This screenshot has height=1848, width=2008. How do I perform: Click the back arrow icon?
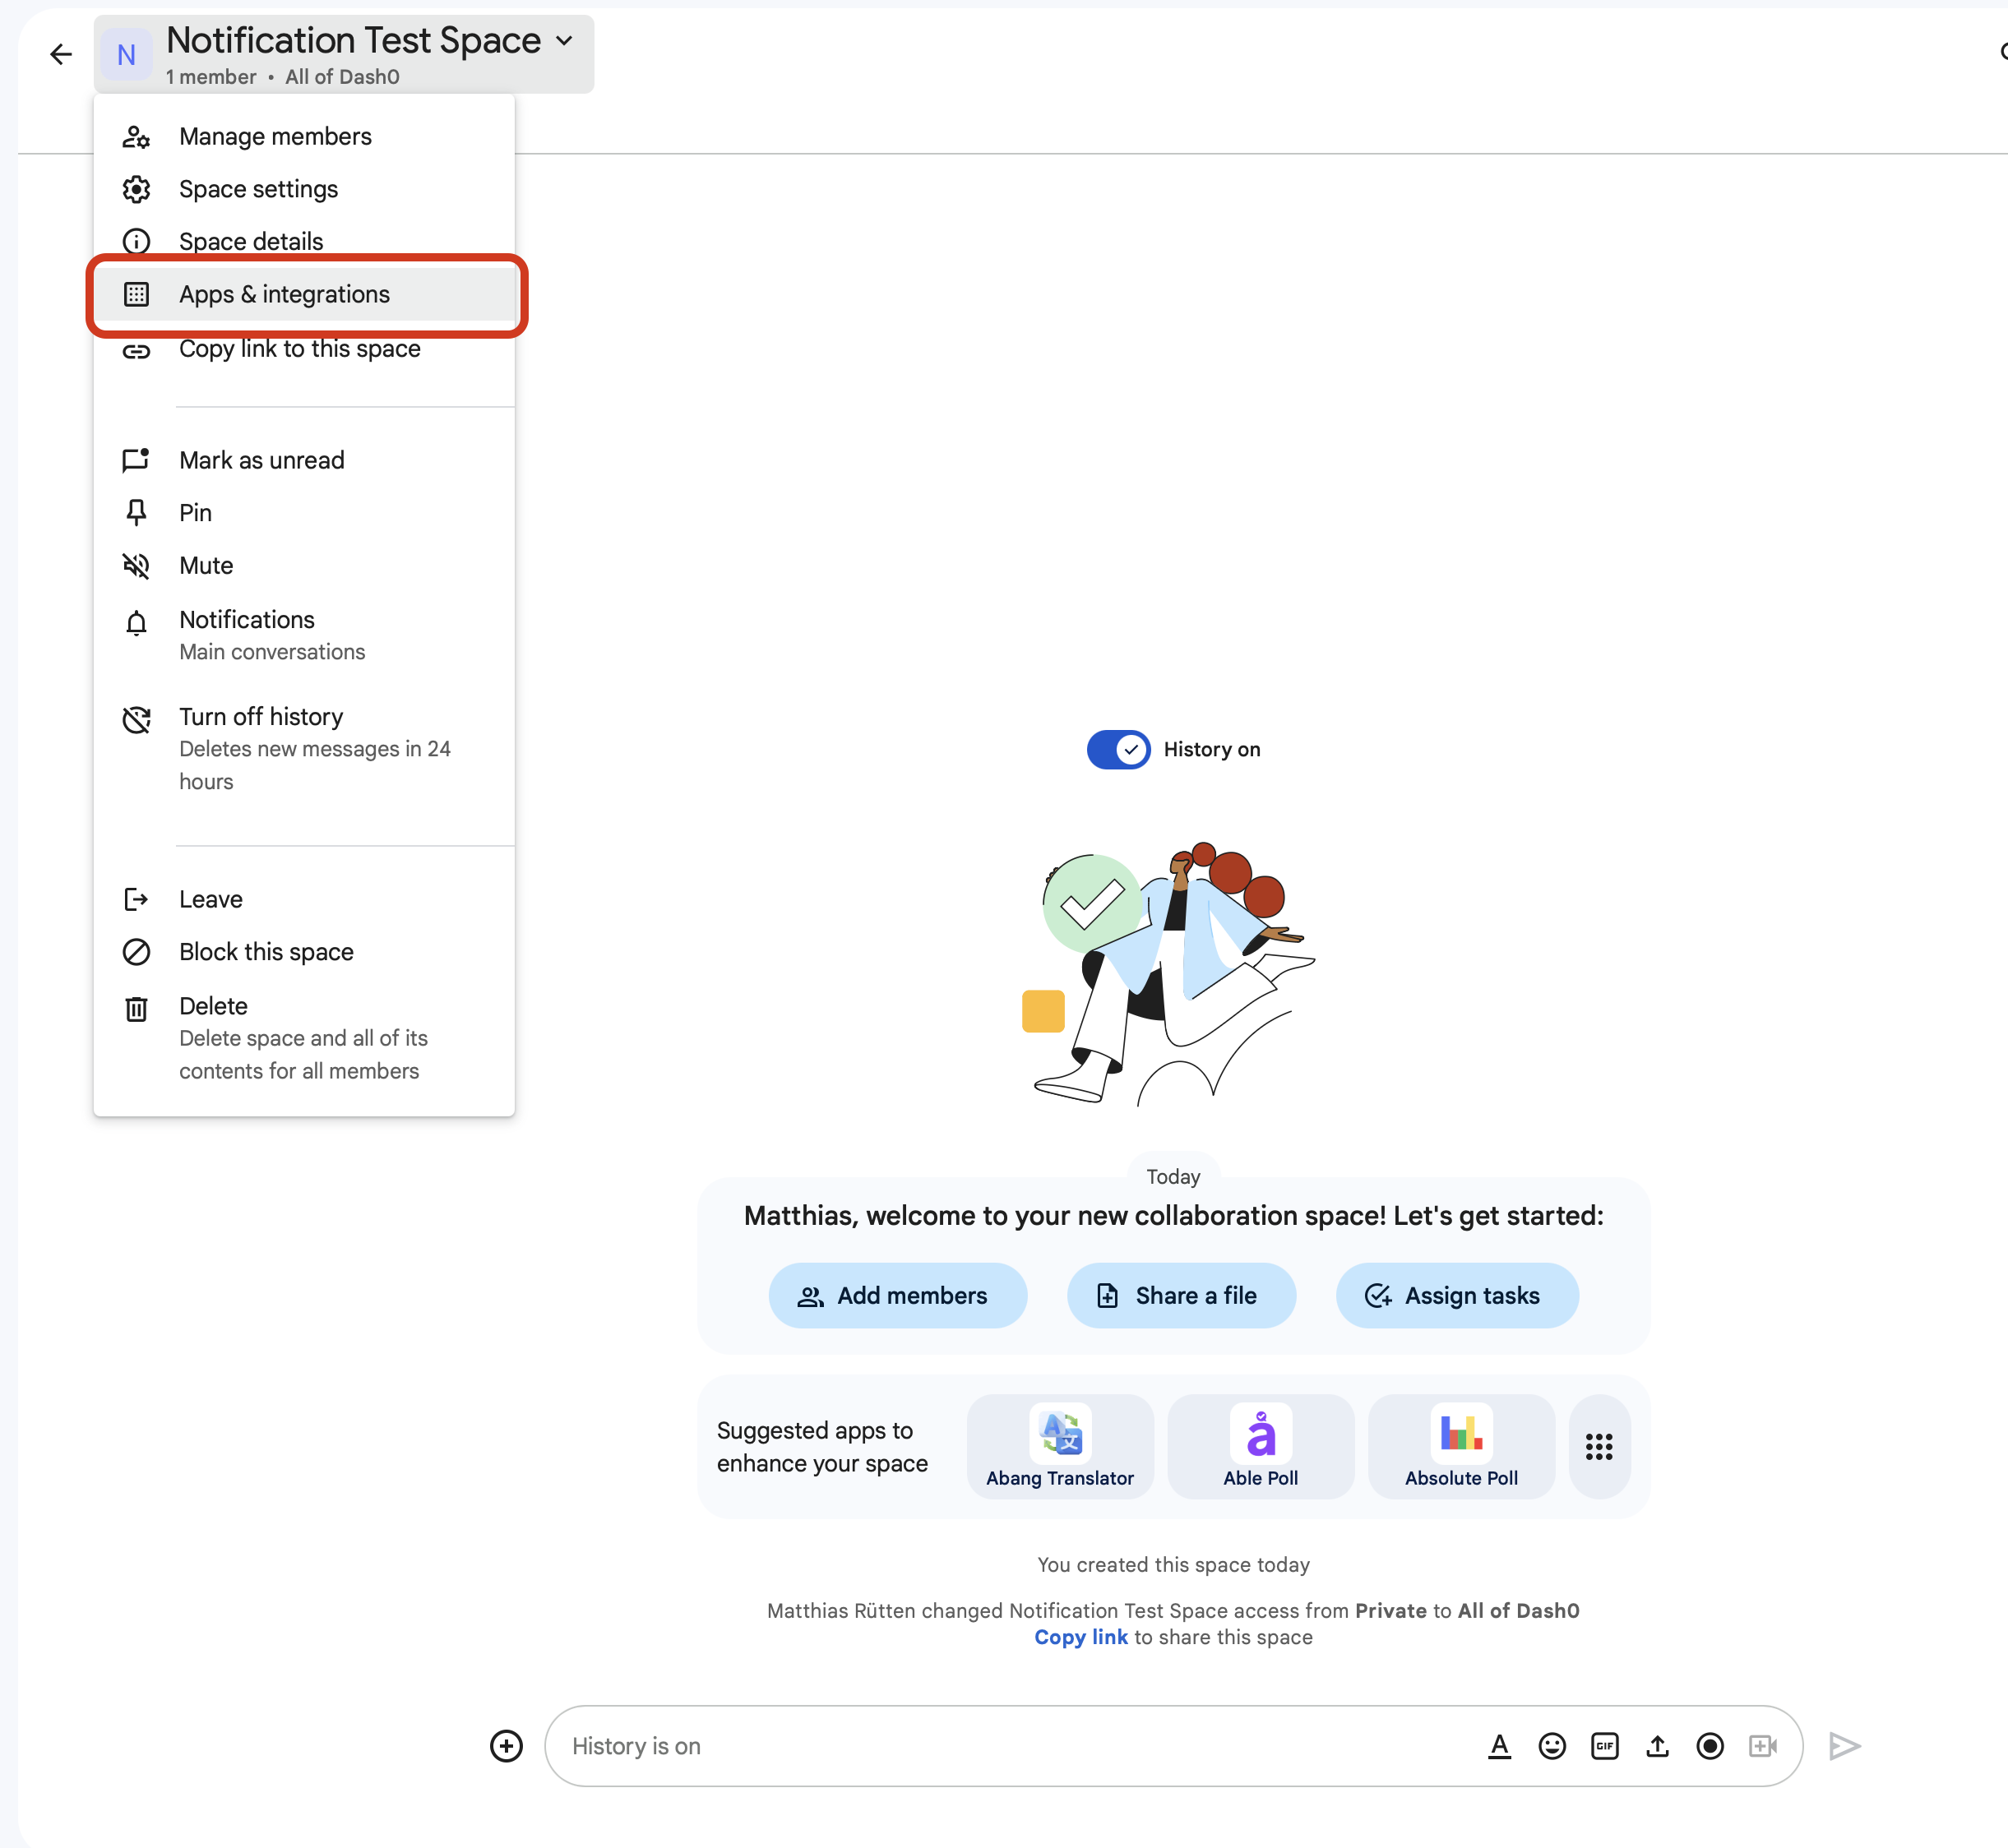pos(61,54)
